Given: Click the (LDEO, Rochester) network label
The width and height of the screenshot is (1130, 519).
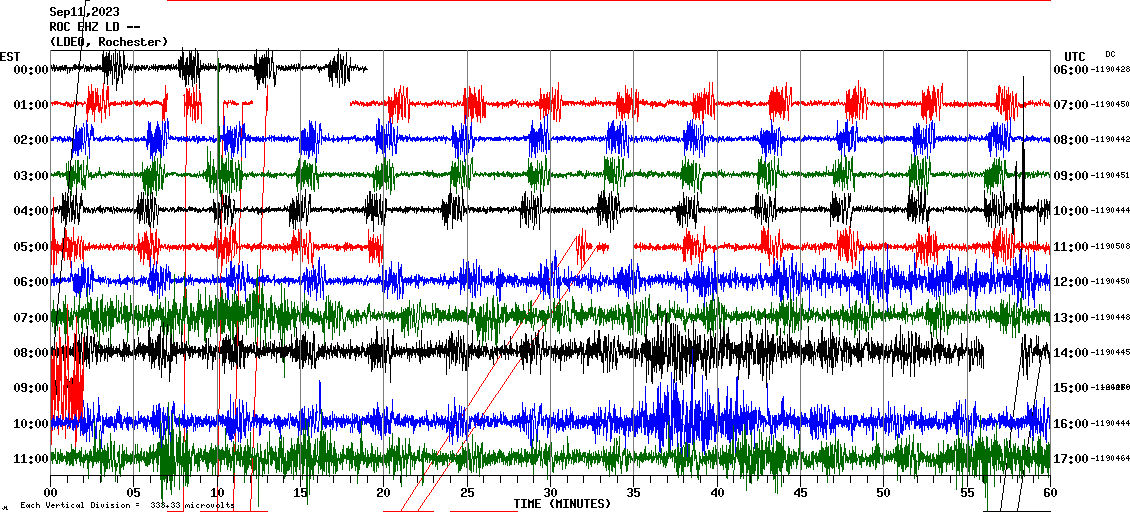Looking at the screenshot, I should pyautogui.click(x=108, y=42).
